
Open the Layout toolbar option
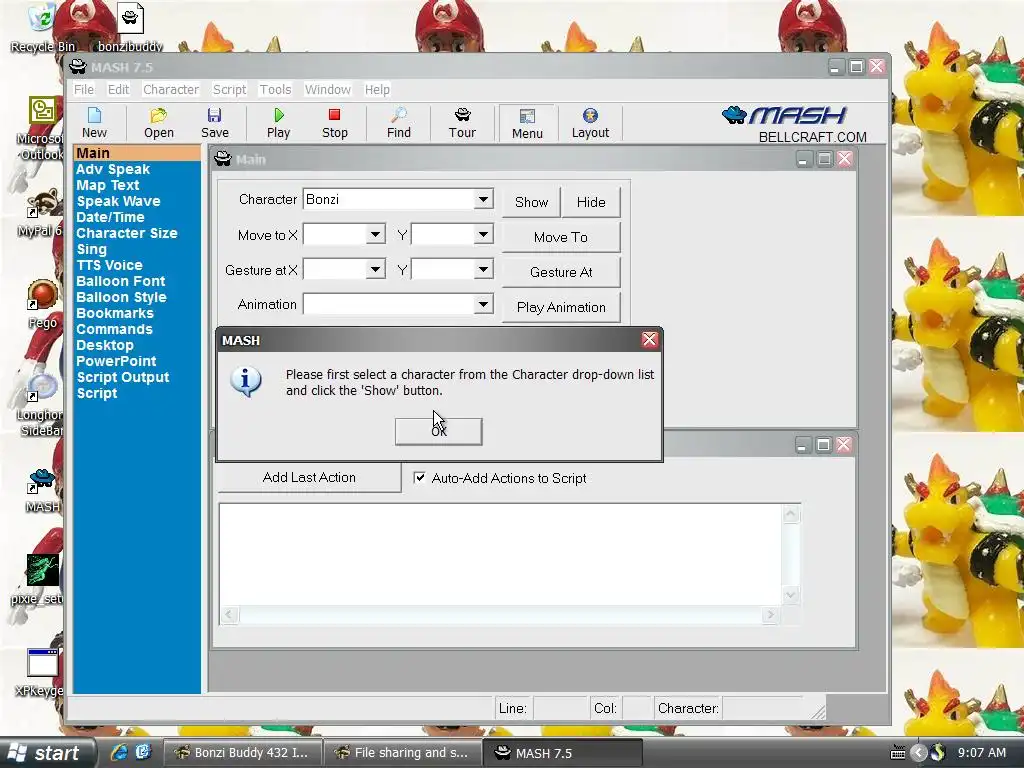coord(590,123)
